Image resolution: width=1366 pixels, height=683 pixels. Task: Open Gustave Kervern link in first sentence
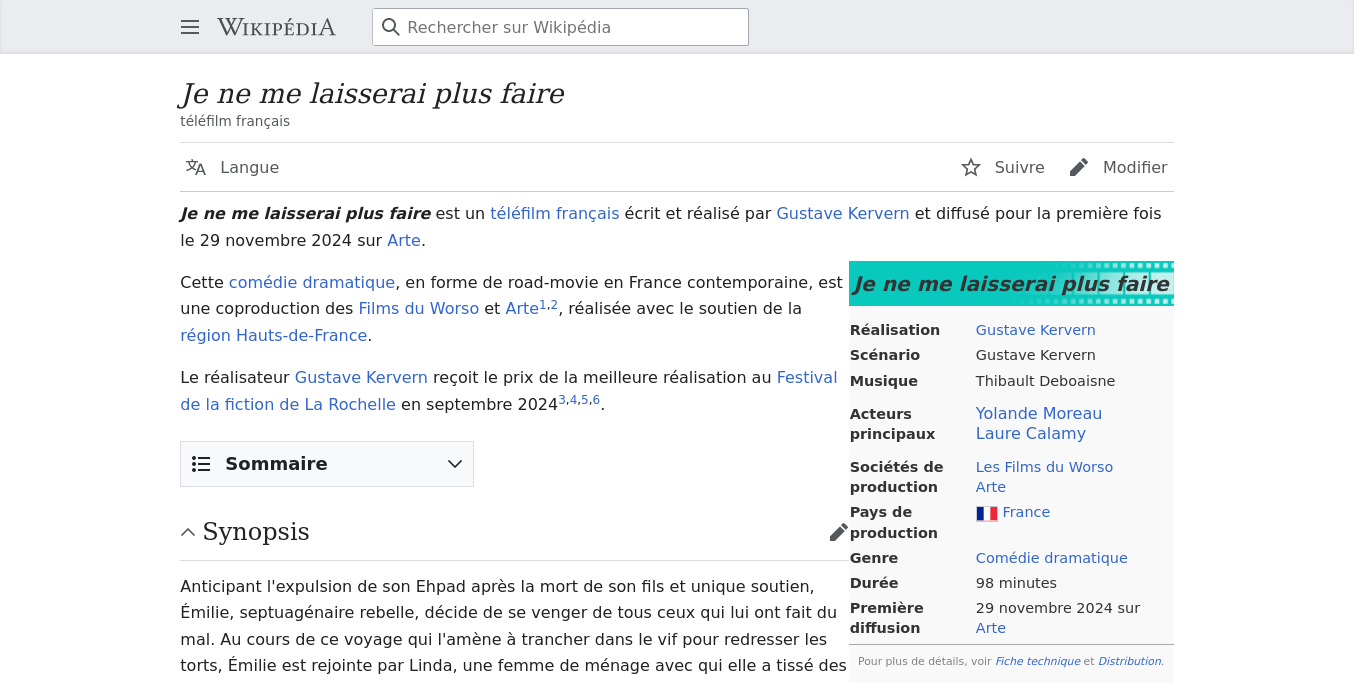(843, 213)
